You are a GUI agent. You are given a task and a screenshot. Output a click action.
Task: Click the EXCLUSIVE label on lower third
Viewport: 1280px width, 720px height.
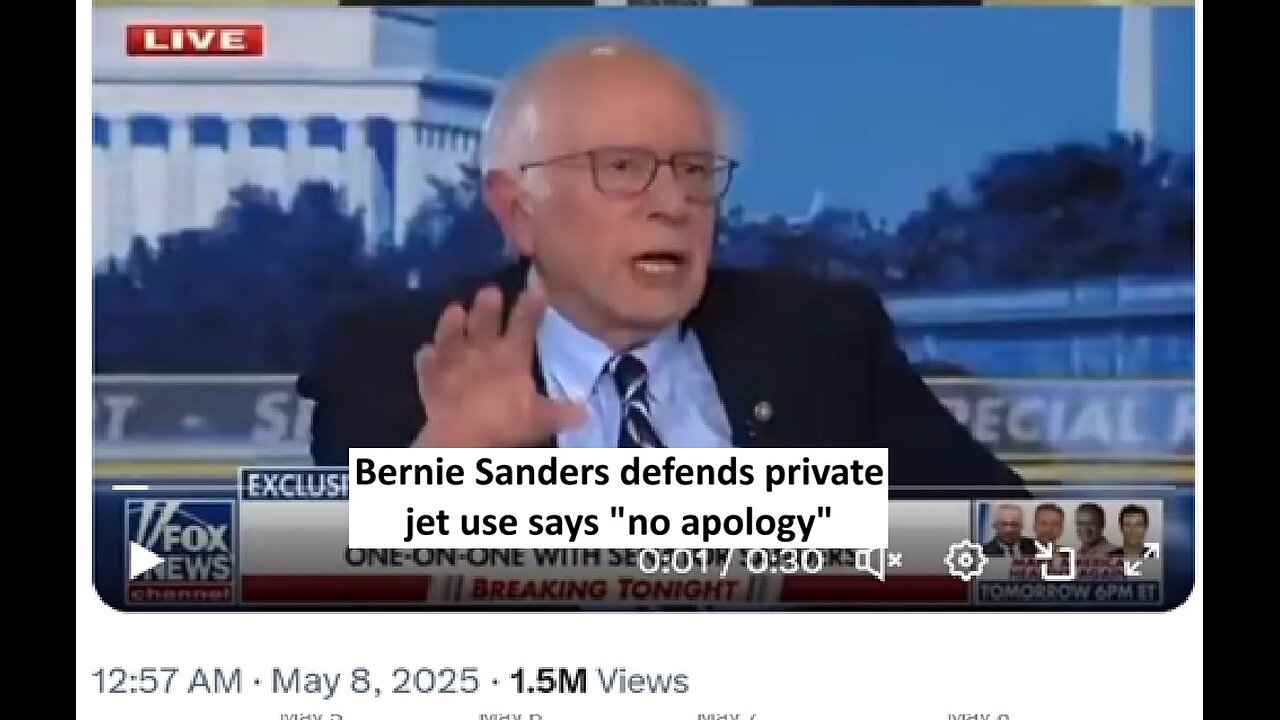[296, 485]
